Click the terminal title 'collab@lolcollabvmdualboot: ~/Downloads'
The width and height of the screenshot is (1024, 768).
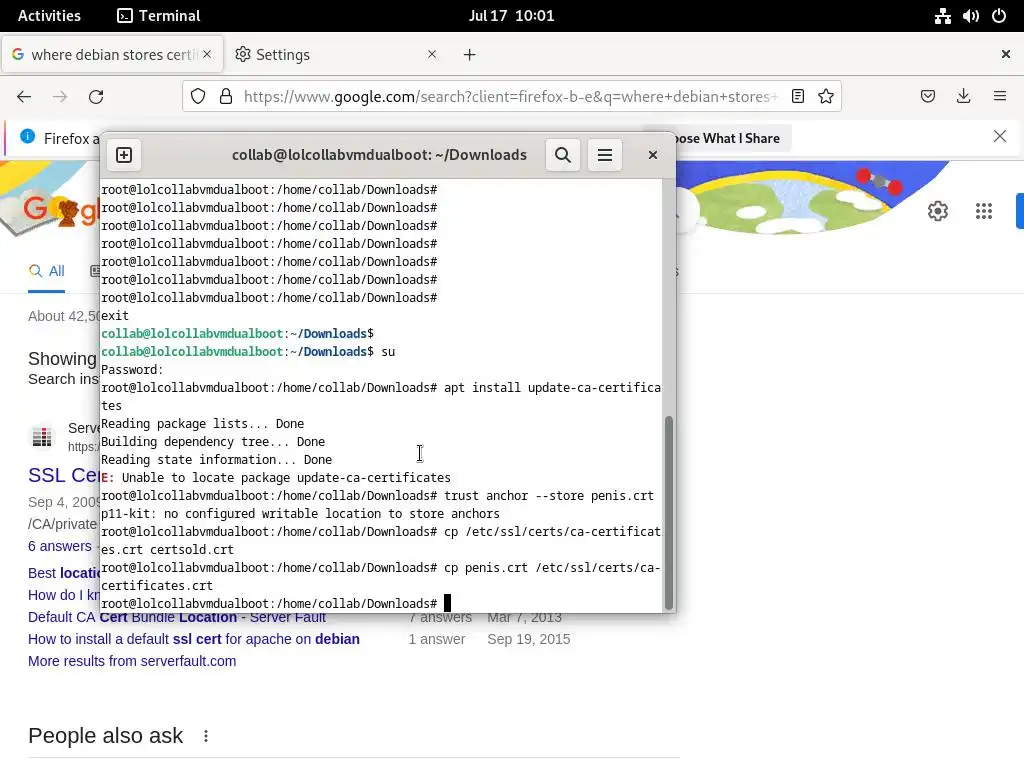379,155
